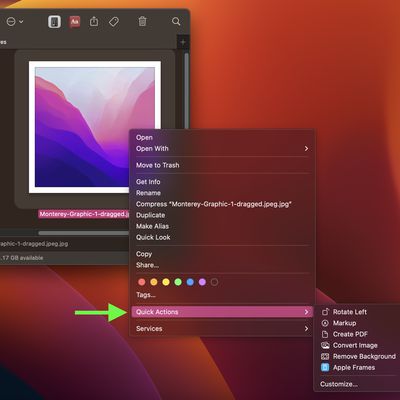Click the Rotate Left icon

(325, 312)
